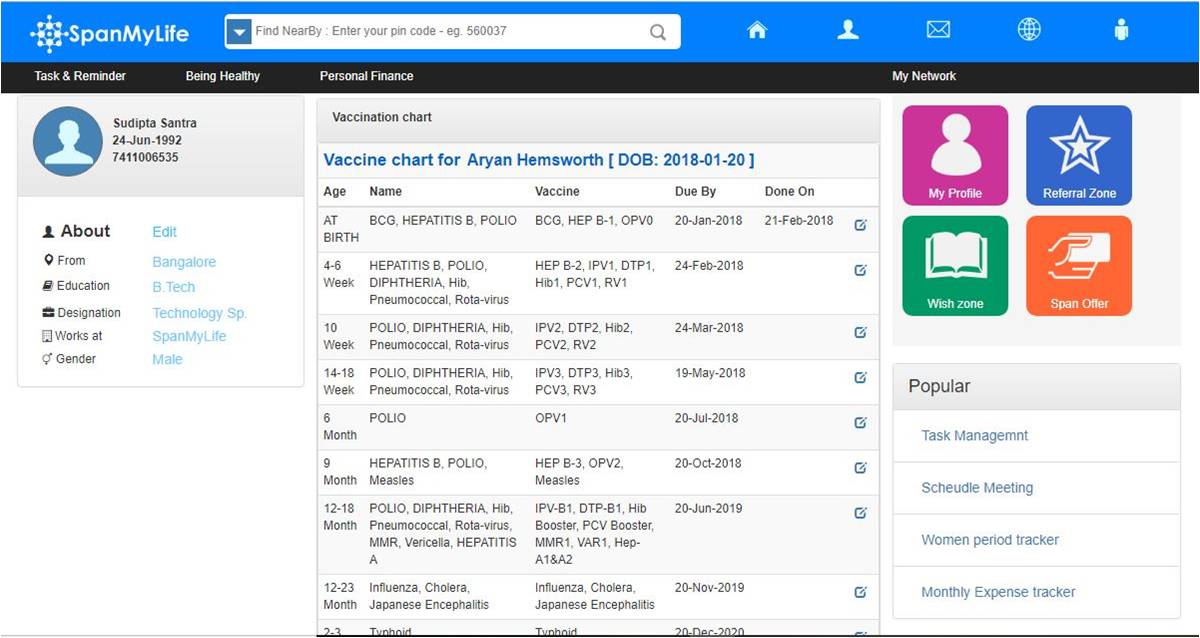Edit the AT BIRTH vaccine row
The image size is (1200, 638).
pos(860,225)
